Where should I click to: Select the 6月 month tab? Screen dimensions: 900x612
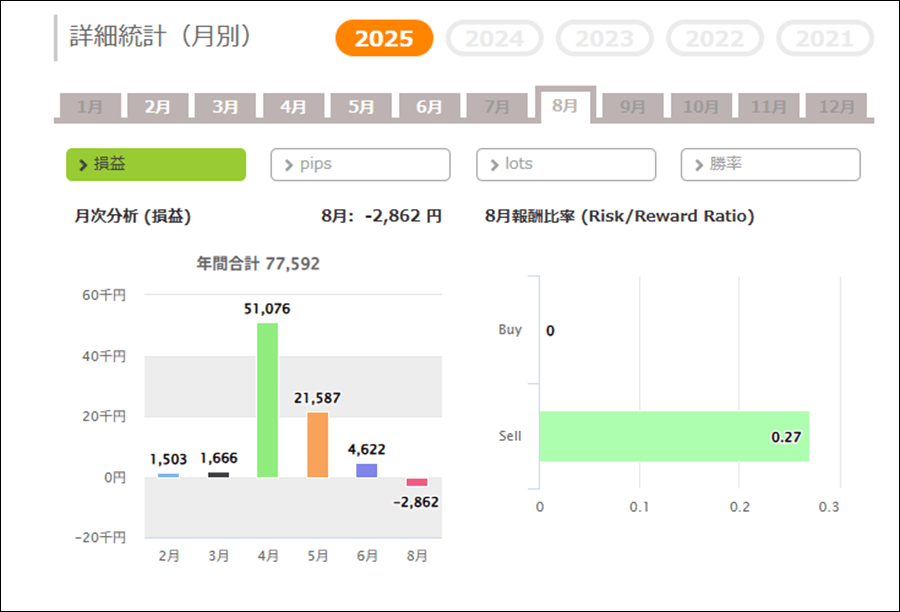(x=429, y=107)
